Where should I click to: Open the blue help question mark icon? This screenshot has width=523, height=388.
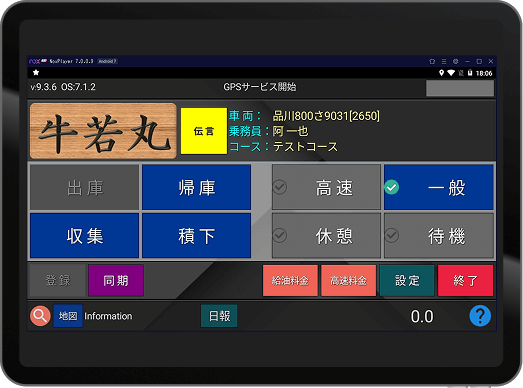click(x=480, y=316)
